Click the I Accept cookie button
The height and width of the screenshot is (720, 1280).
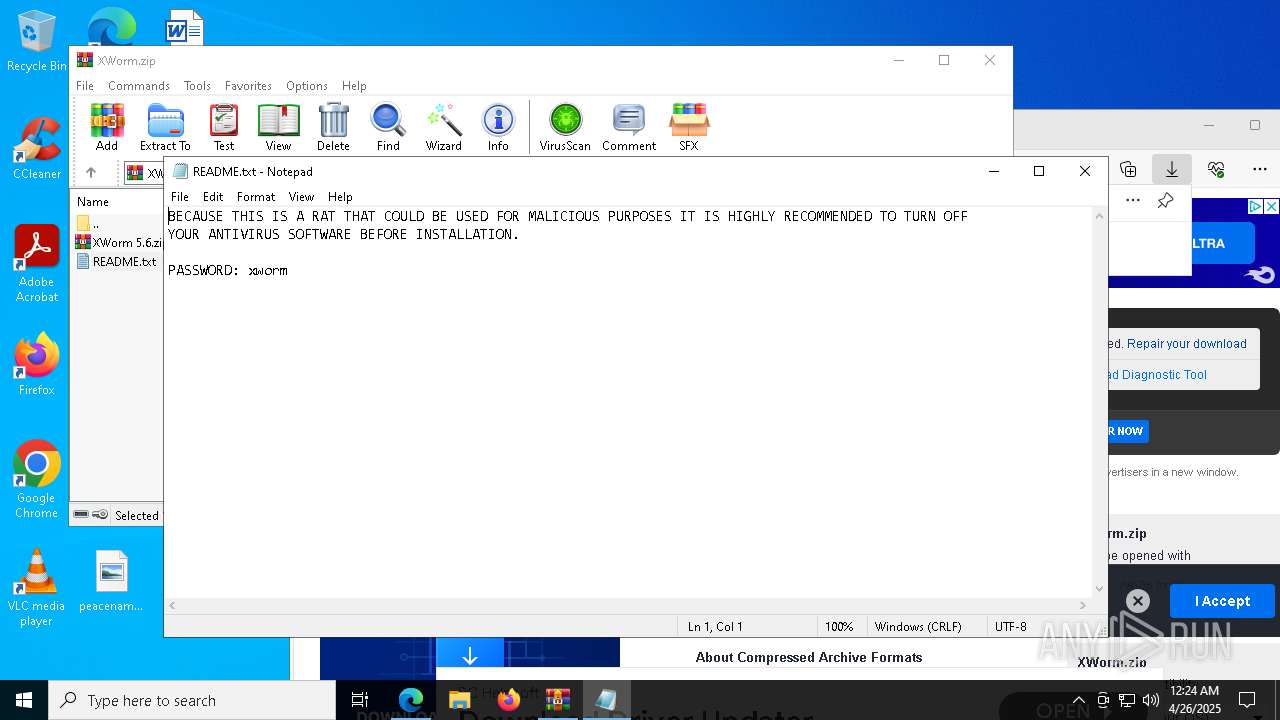click(1222, 601)
